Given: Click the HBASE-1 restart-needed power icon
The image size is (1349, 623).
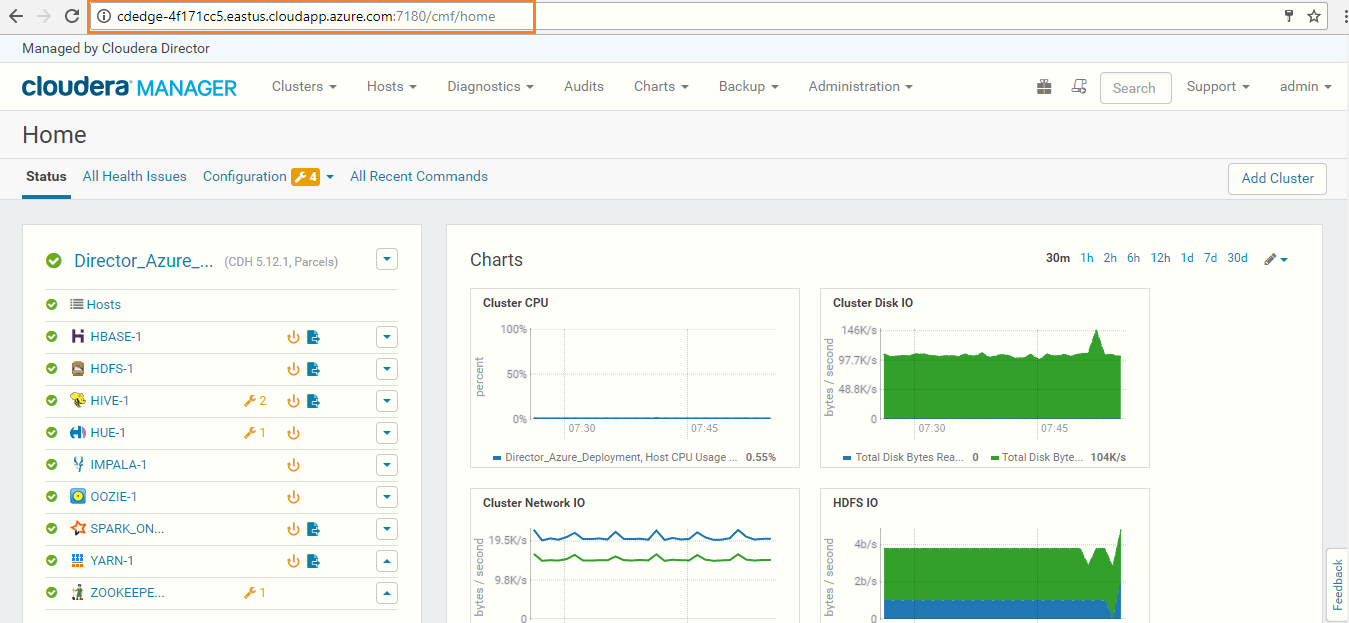Looking at the screenshot, I should click(x=293, y=337).
